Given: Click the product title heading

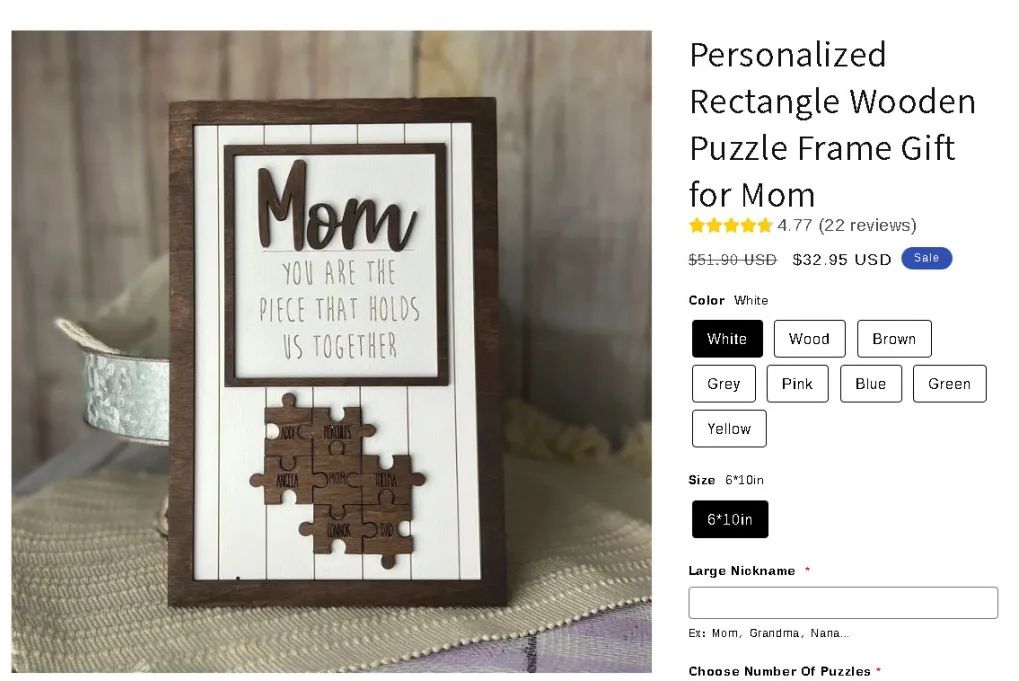Looking at the screenshot, I should point(832,124).
